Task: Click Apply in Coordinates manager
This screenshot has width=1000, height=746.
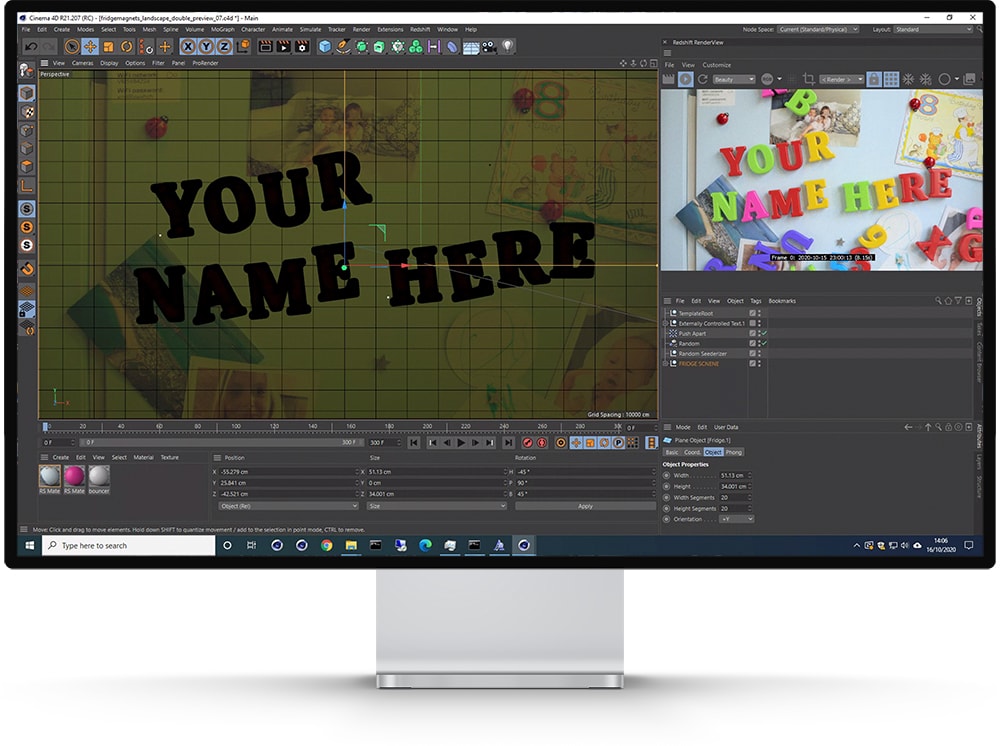Action: point(585,506)
